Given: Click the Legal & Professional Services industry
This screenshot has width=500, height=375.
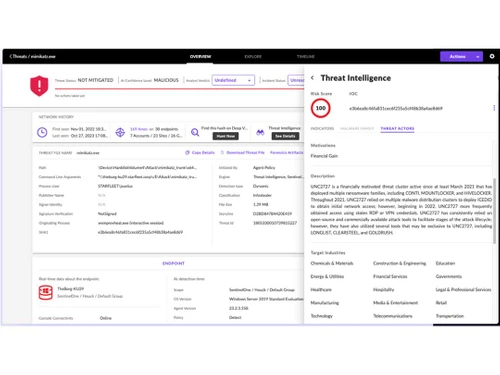Looking at the screenshot, I should pyautogui.click(x=463, y=290).
